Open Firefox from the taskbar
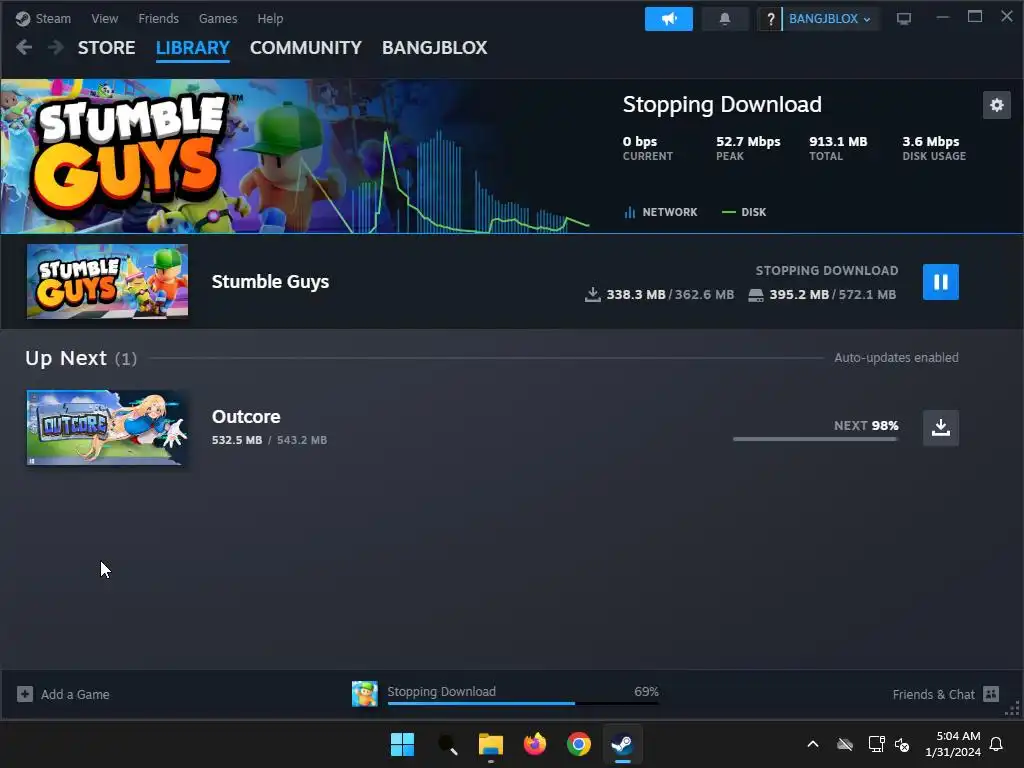This screenshot has height=768, width=1024. tap(535, 744)
